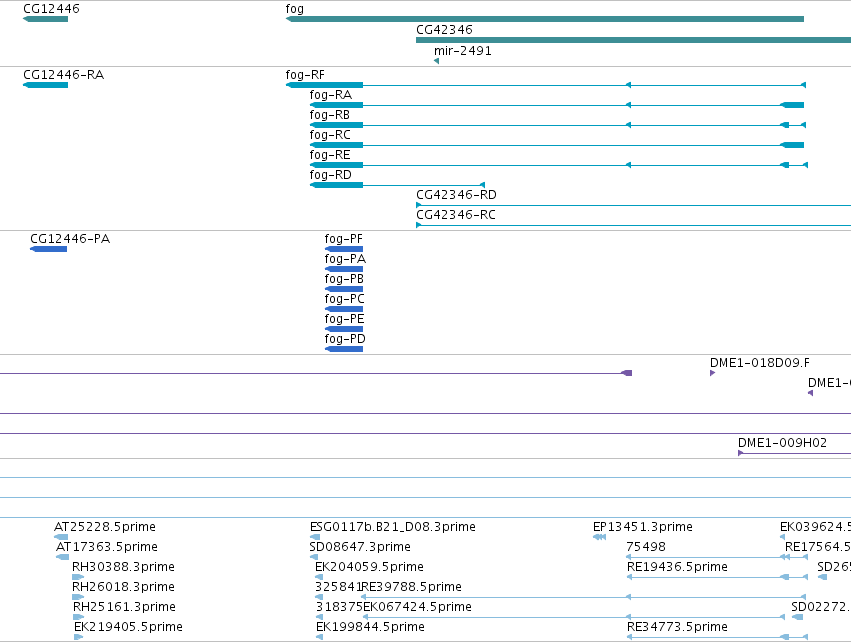The image size is (851, 642).
Task: Select the EK204059.5prime EST marker
Action: tap(319, 577)
